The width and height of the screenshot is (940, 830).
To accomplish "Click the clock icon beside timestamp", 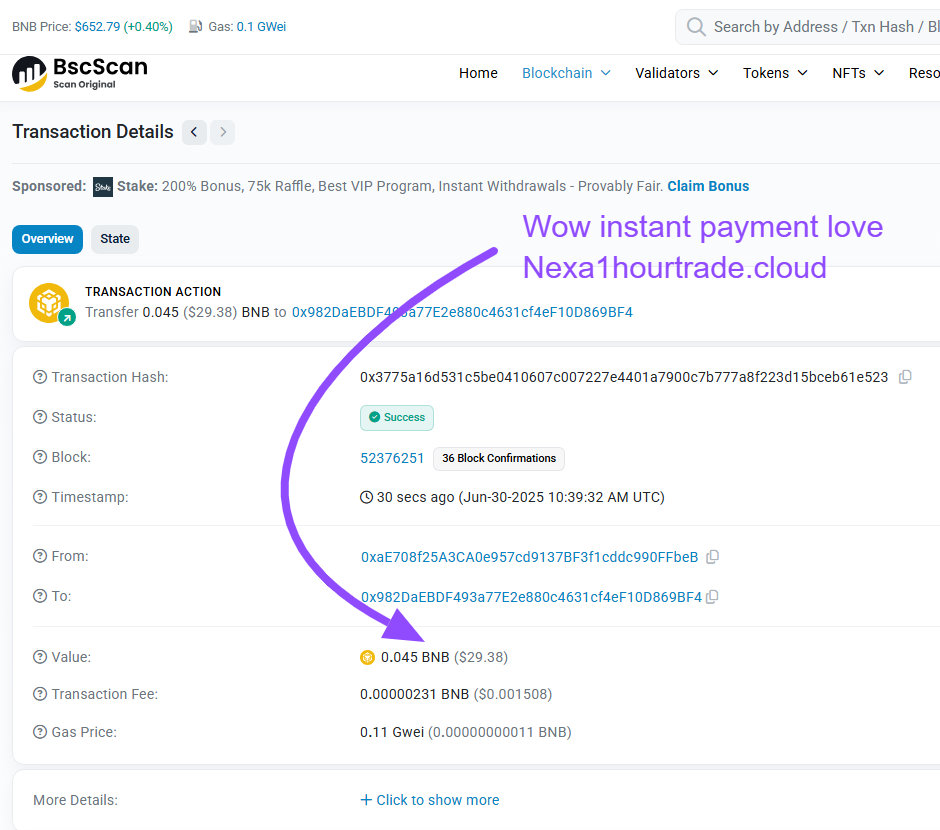I will 366,497.
